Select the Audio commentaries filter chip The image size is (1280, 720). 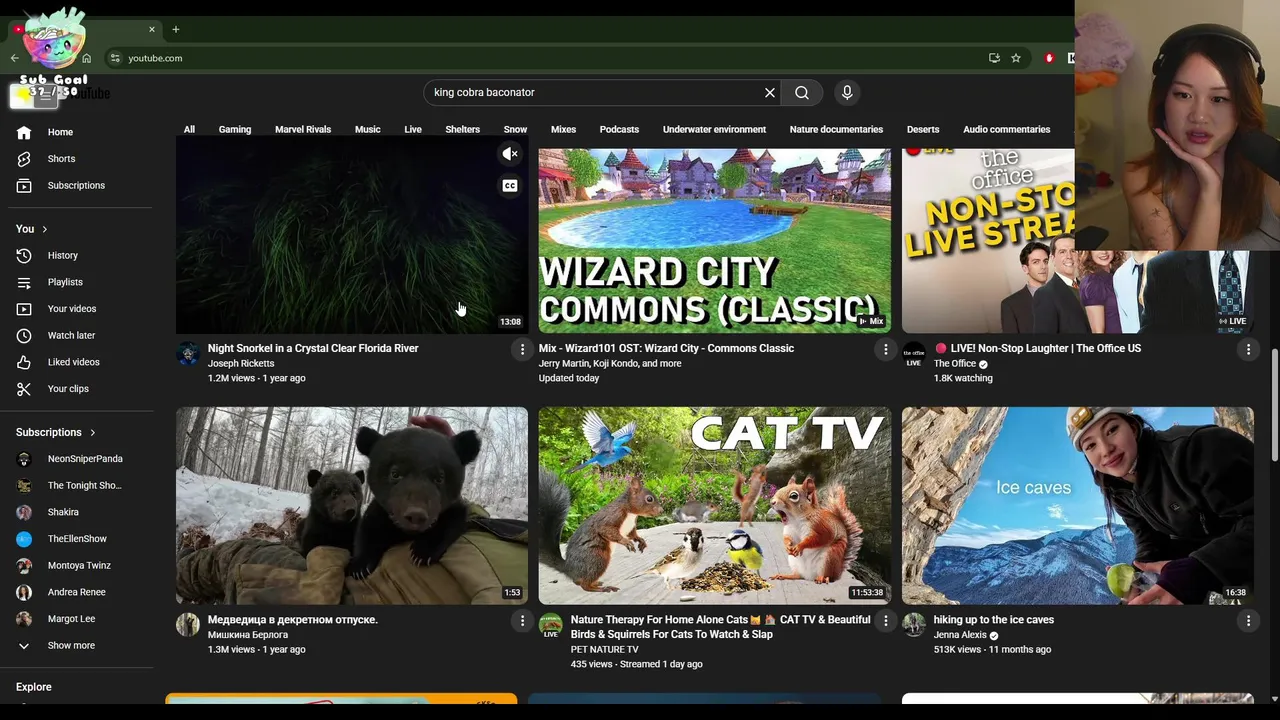point(1006,130)
